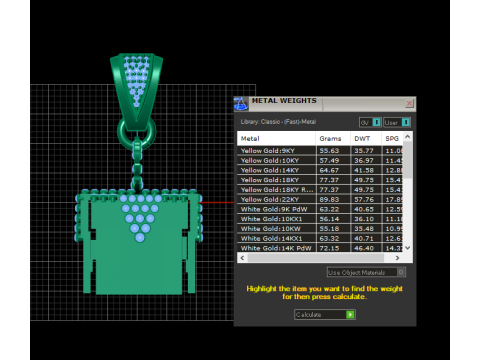Screen dimensions: 480x360
Task: Select the Yellow Gold:22KY row
Action: [x=320, y=199]
